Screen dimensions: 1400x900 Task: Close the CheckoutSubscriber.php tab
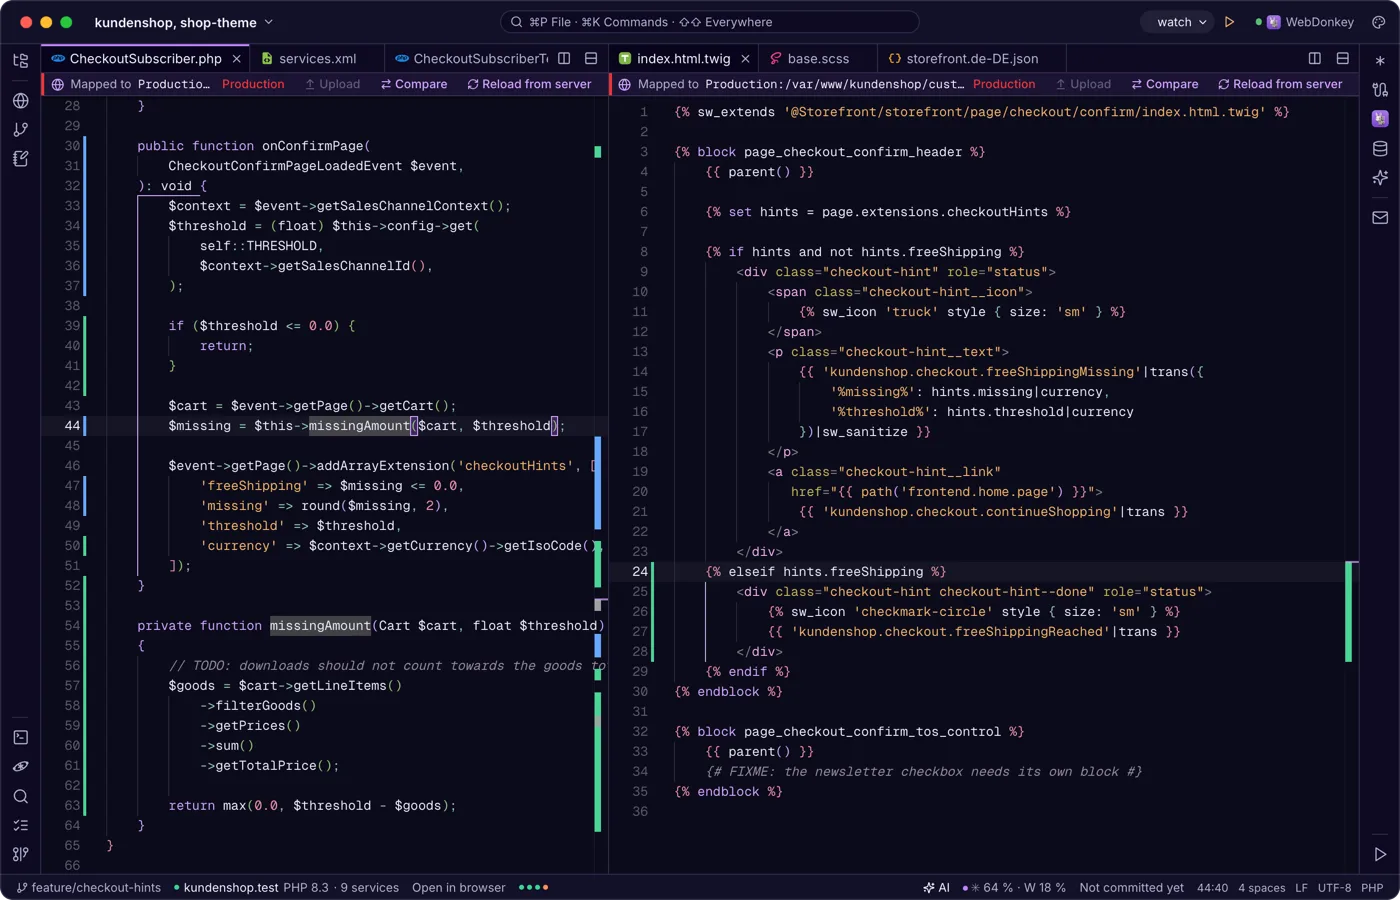[237, 59]
